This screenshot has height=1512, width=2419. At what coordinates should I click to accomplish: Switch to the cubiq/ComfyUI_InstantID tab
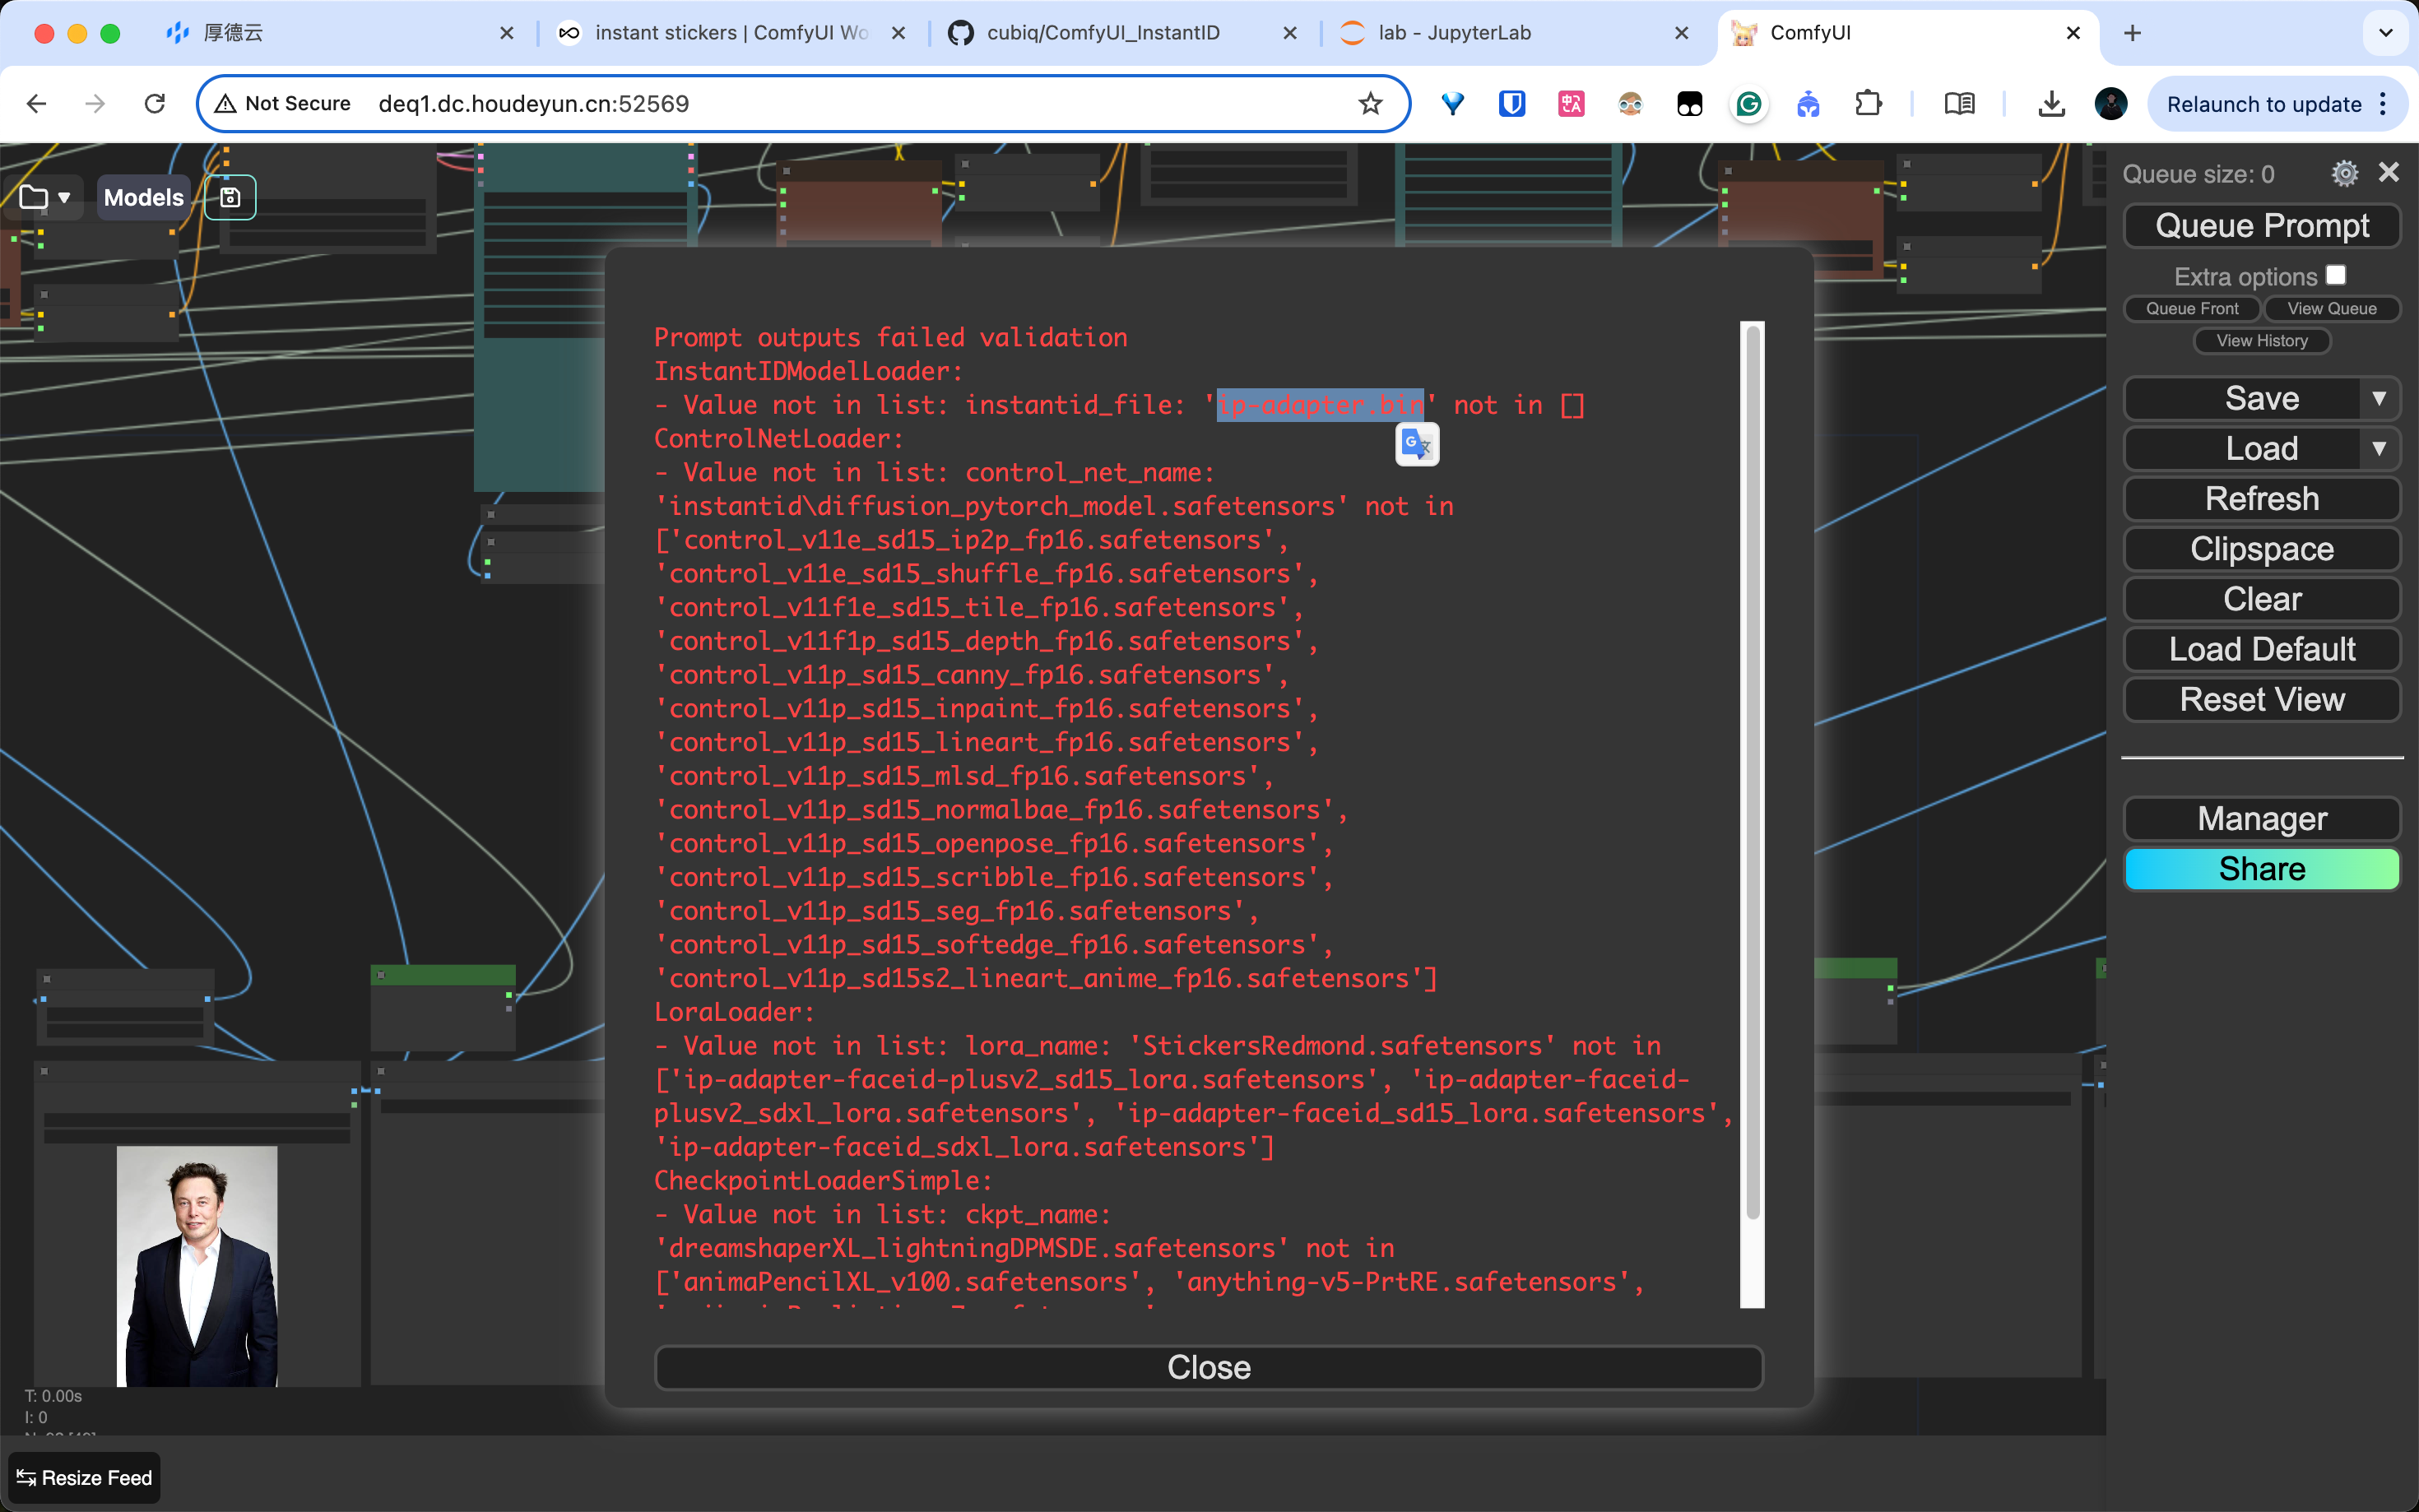[1102, 33]
